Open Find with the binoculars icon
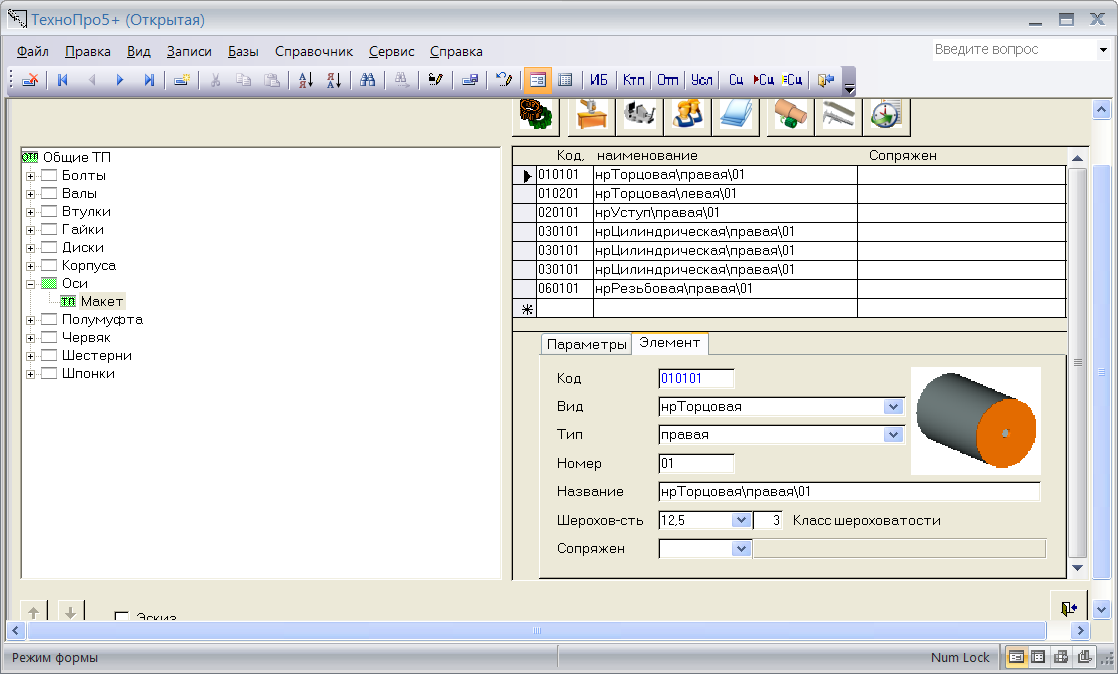1118x674 pixels. pyautogui.click(x=368, y=80)
